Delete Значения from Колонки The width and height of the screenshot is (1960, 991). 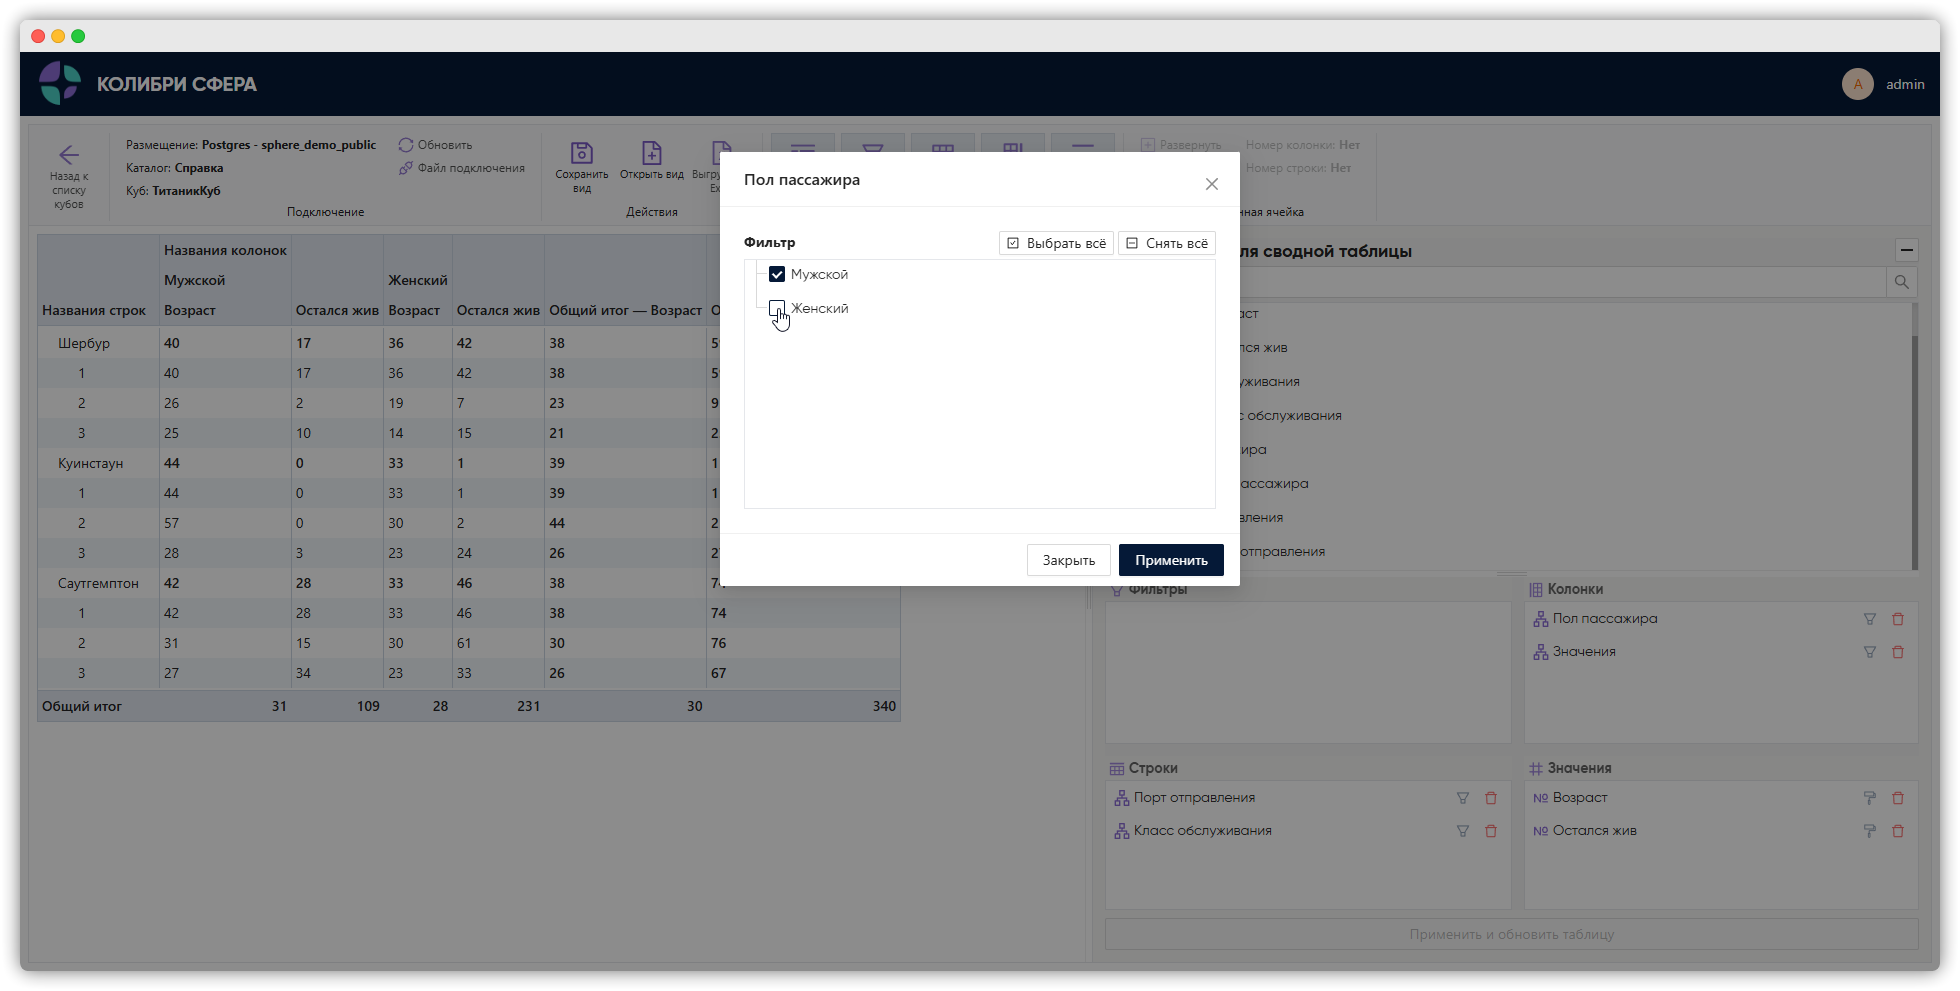(1898, 652)
